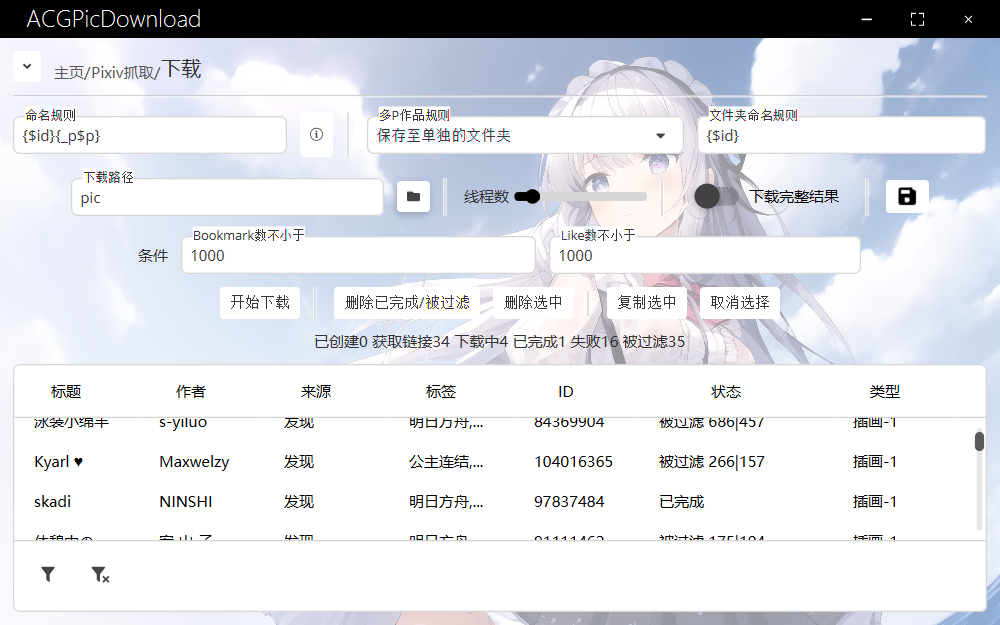Click ID cell 104016365
This screenshot has height=625, width=1000.
tap(573, 462)
